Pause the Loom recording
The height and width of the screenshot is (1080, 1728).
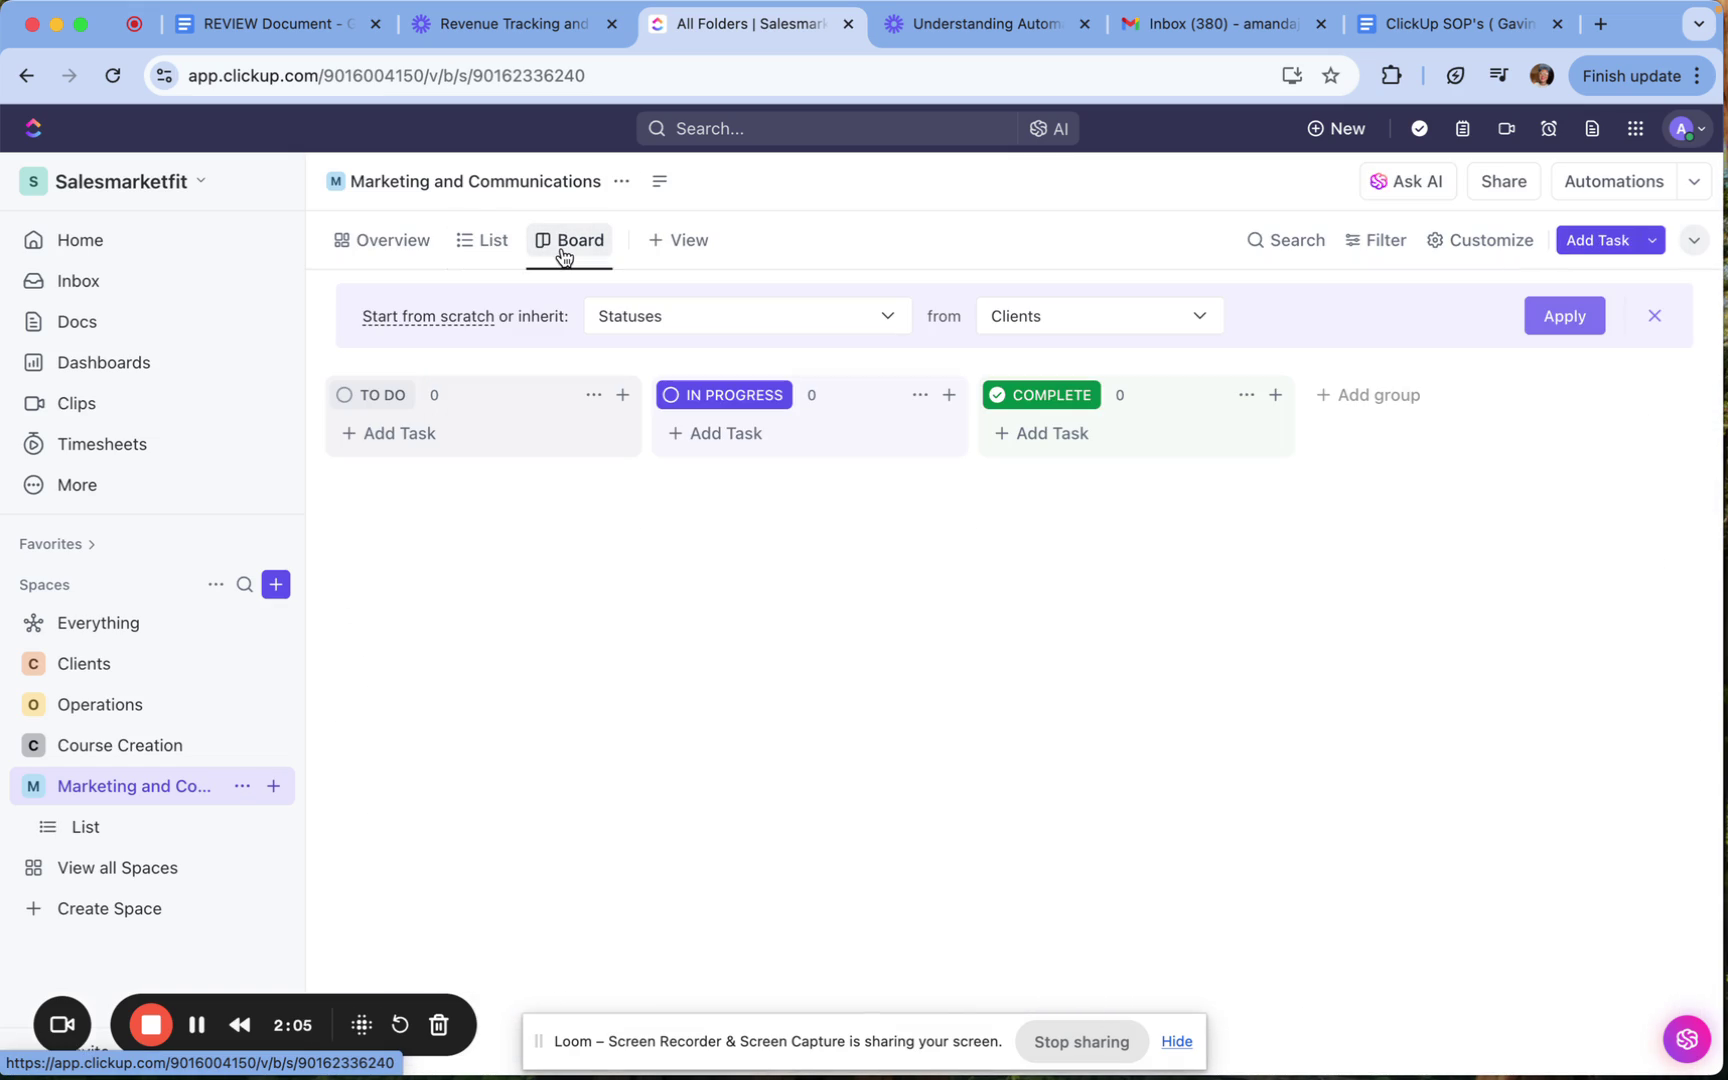pyautogui.click(x=197, y=1025)
